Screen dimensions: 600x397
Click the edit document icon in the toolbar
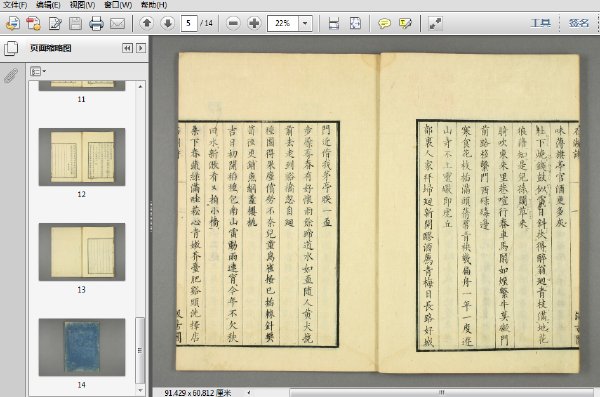(55, 23)
